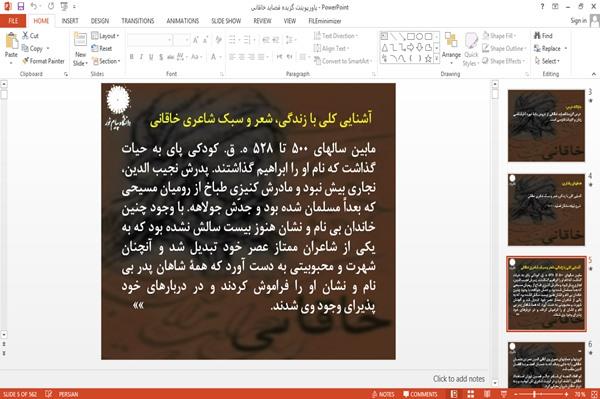
Task: Undo the last action
Action: click(x=33, y=7)
